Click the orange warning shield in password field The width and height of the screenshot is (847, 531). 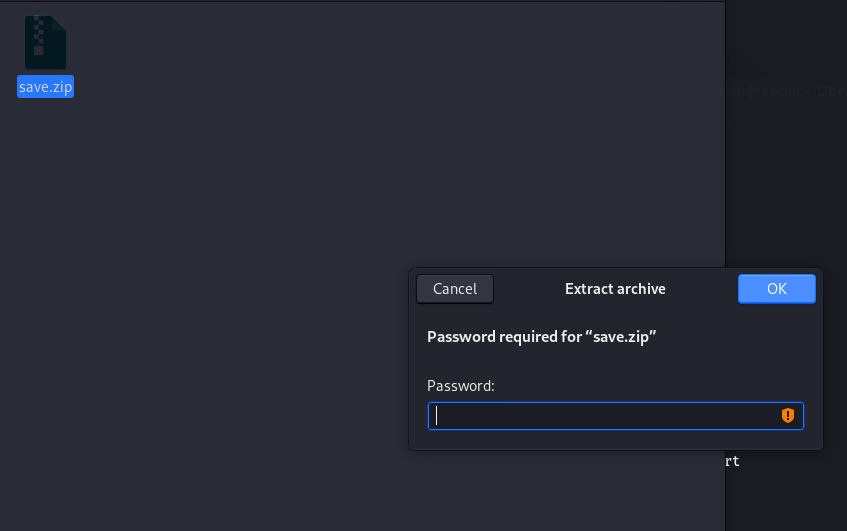[x=788, y=415]
